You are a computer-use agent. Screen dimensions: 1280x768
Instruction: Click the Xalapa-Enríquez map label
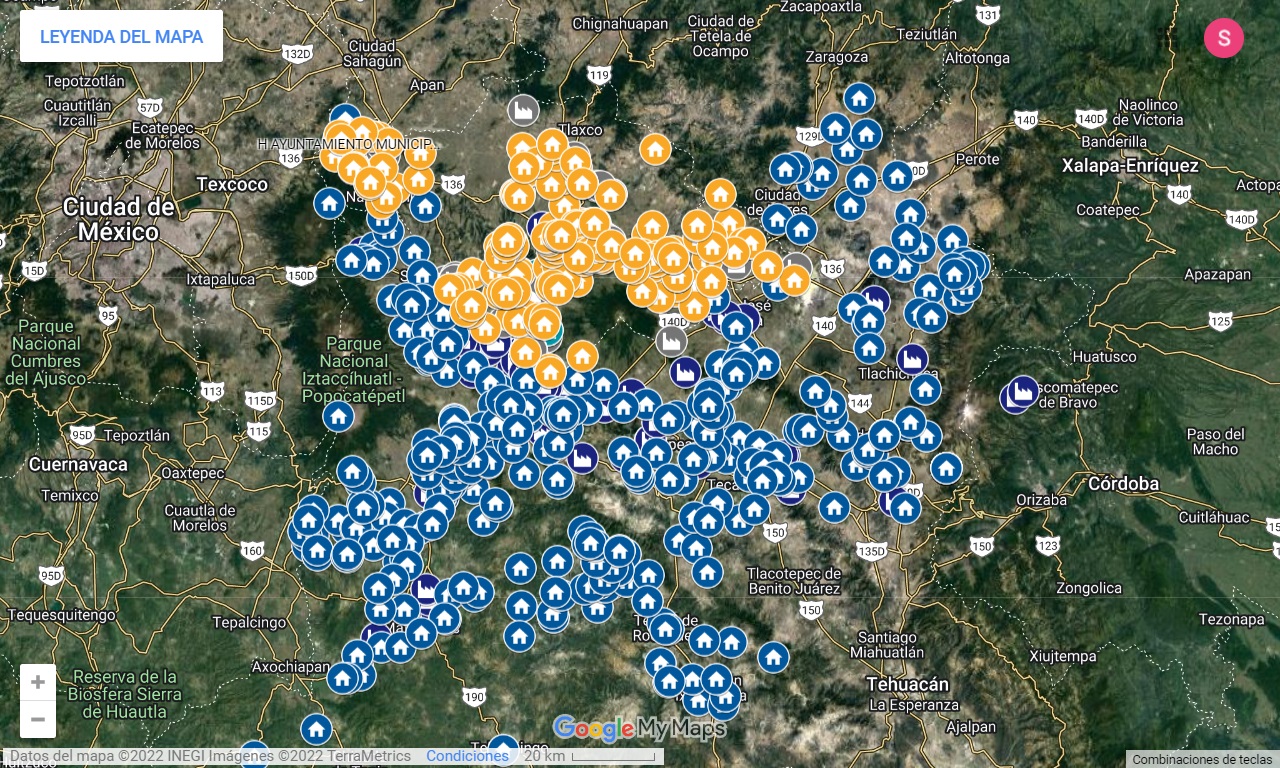pos(1130,165)
